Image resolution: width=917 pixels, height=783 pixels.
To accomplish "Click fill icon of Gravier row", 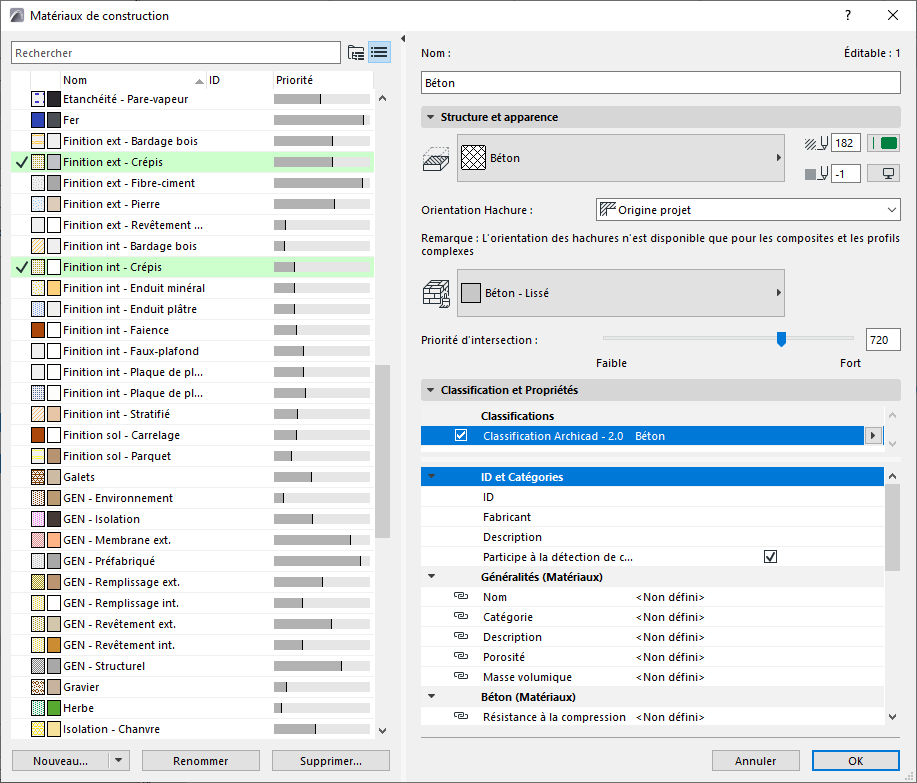I will click(38, 687).
